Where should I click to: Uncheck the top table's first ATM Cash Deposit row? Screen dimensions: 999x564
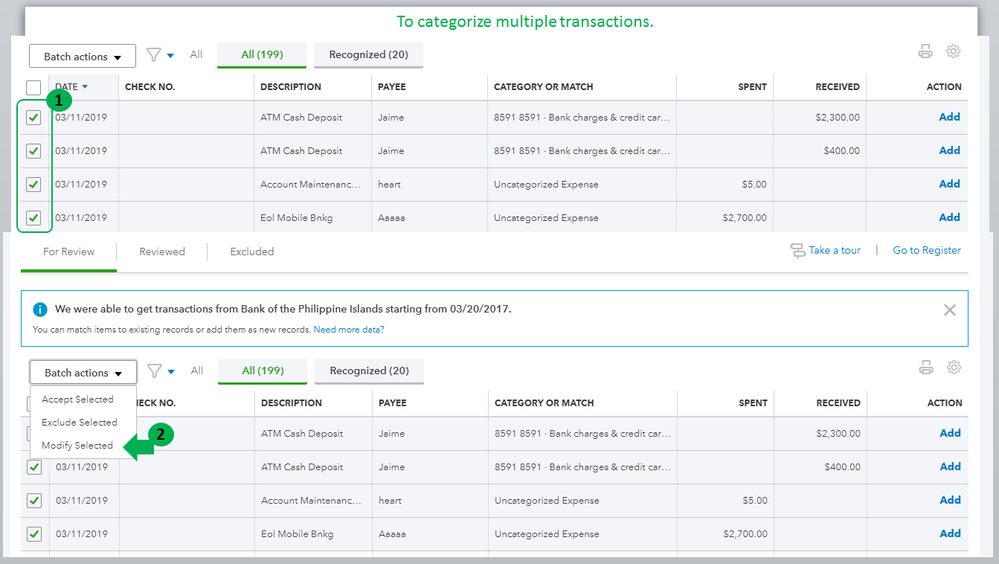click(x=34, y=118)
